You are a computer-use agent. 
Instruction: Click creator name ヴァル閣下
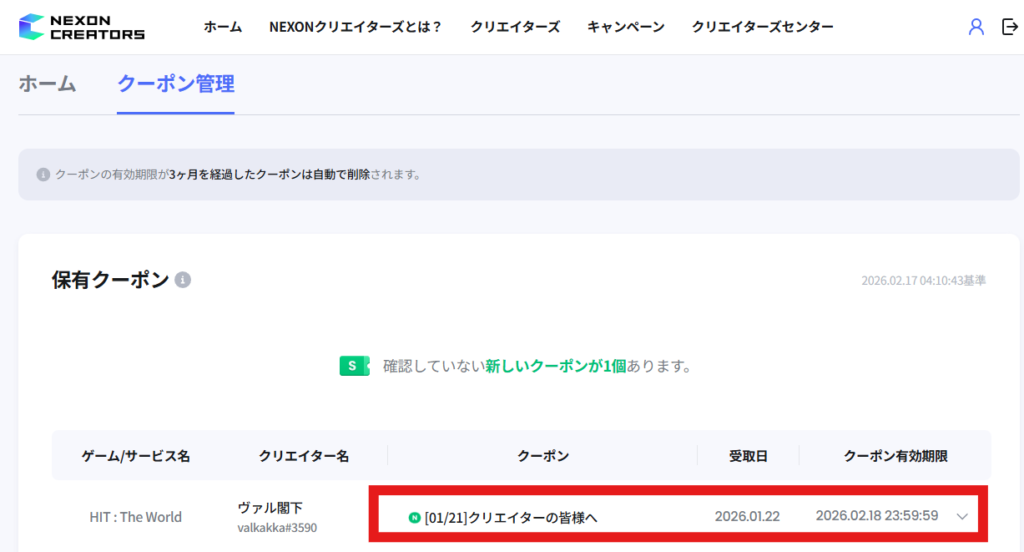270,508
